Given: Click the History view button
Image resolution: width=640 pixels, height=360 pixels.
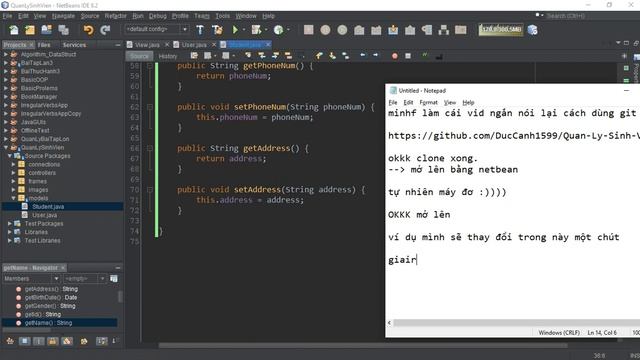Looking at the screenshot, I should point(168,56).
